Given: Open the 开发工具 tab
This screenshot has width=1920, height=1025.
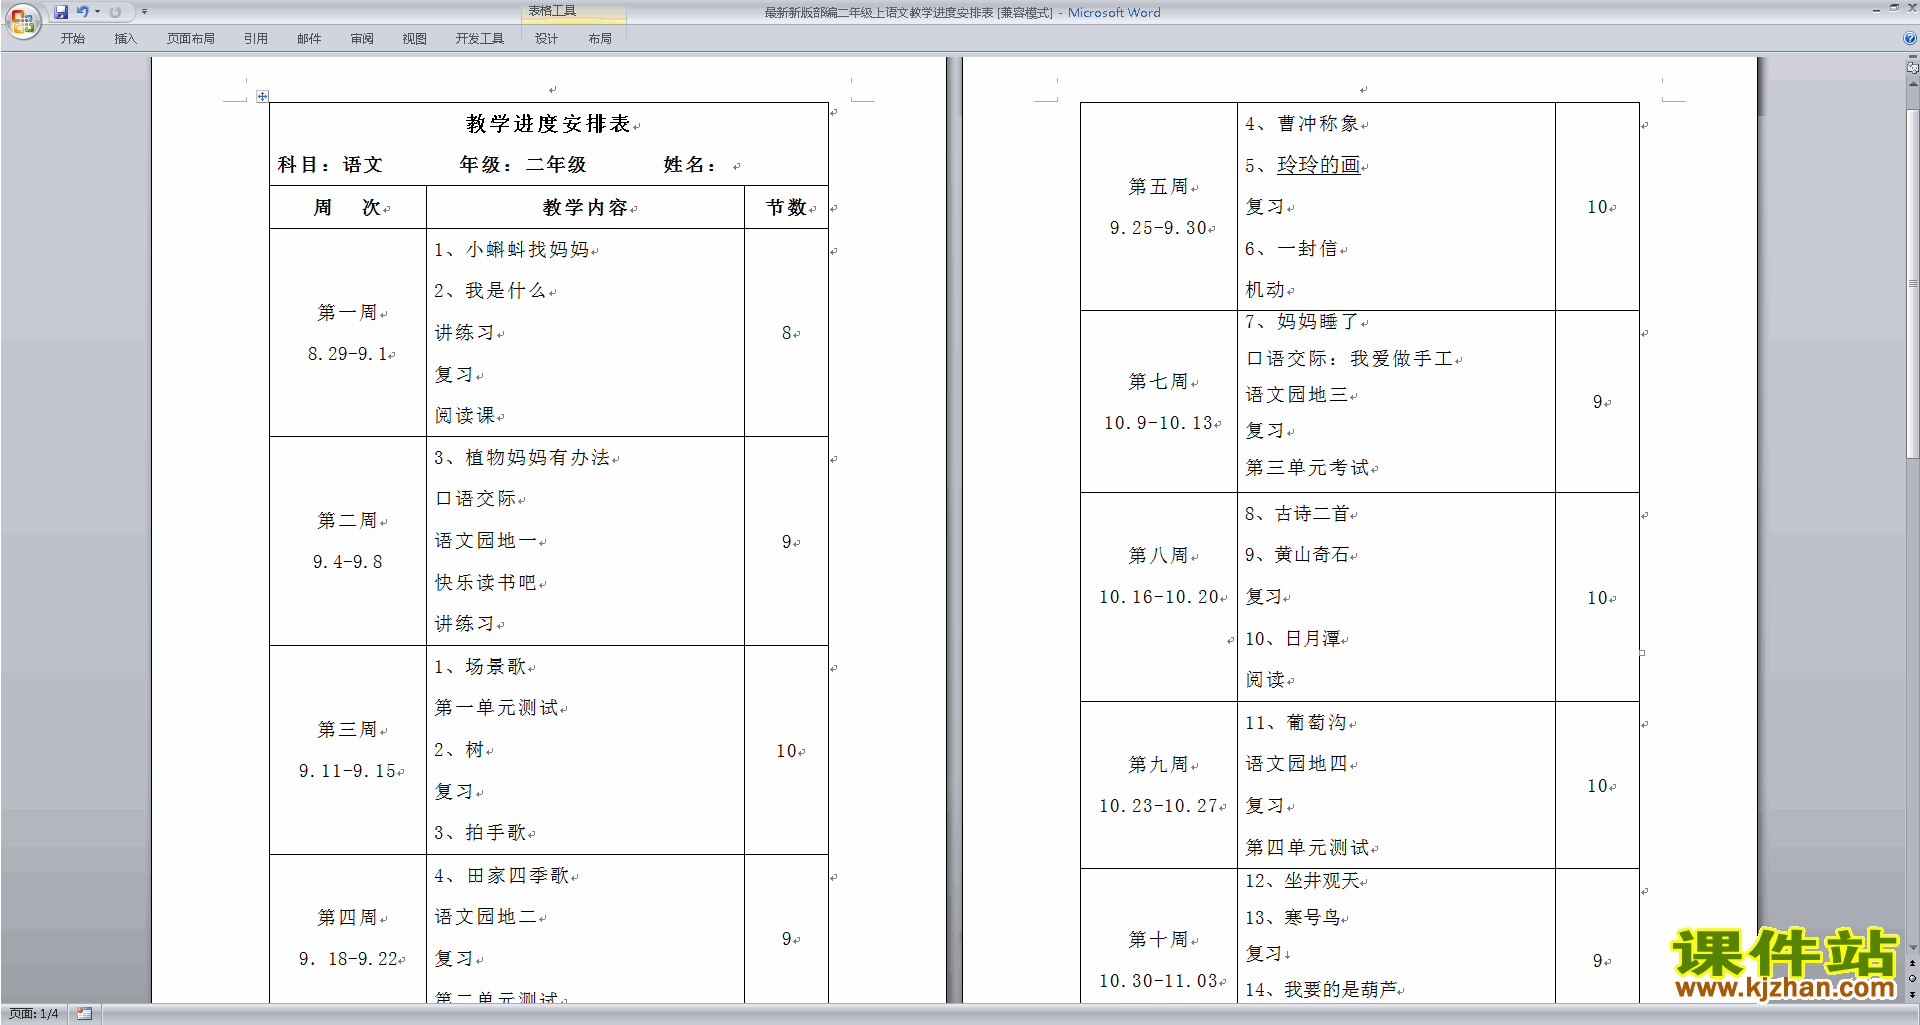Looking at the screenshot, I should click(x=480, y=39).
